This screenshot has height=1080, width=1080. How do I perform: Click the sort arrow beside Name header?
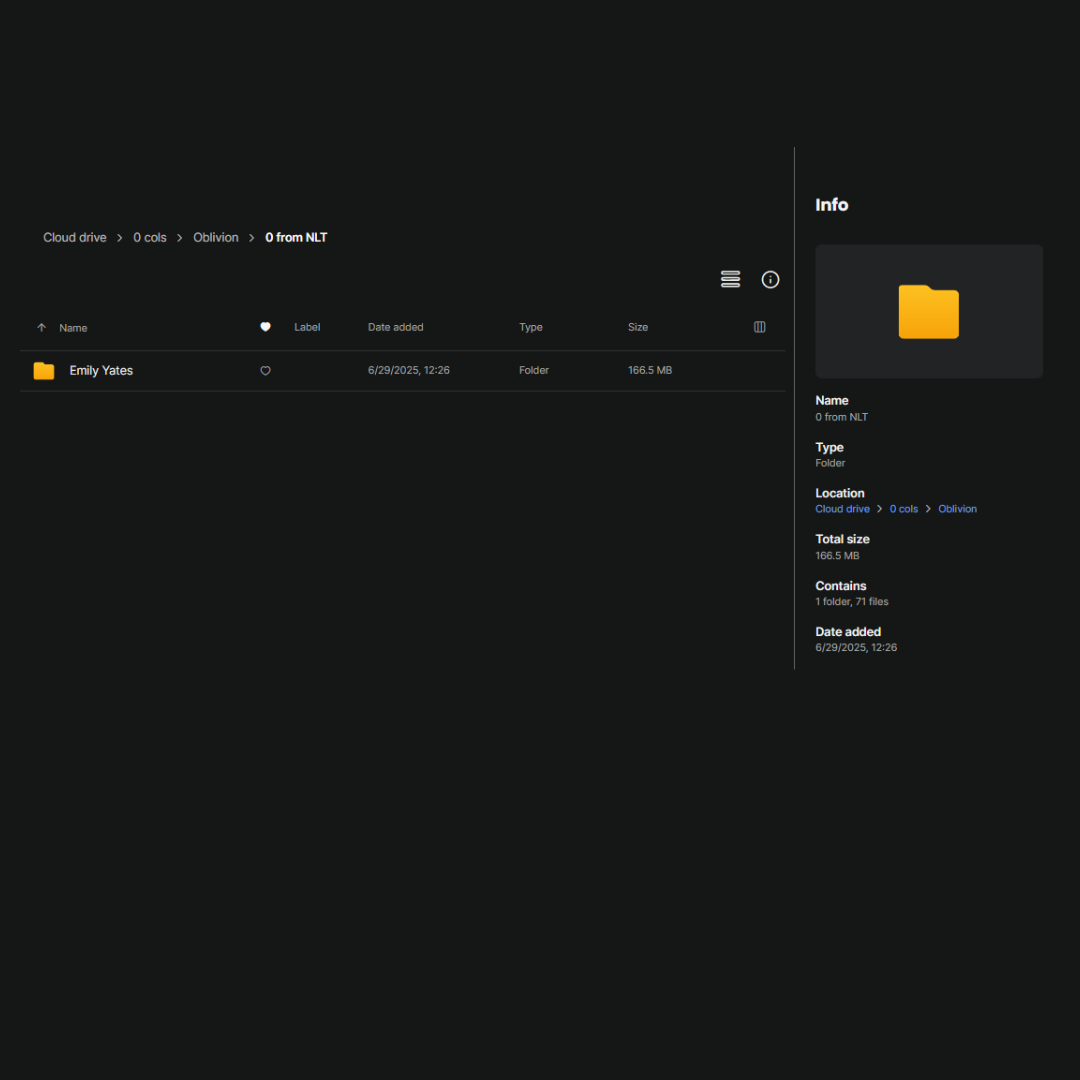(41, 328)
